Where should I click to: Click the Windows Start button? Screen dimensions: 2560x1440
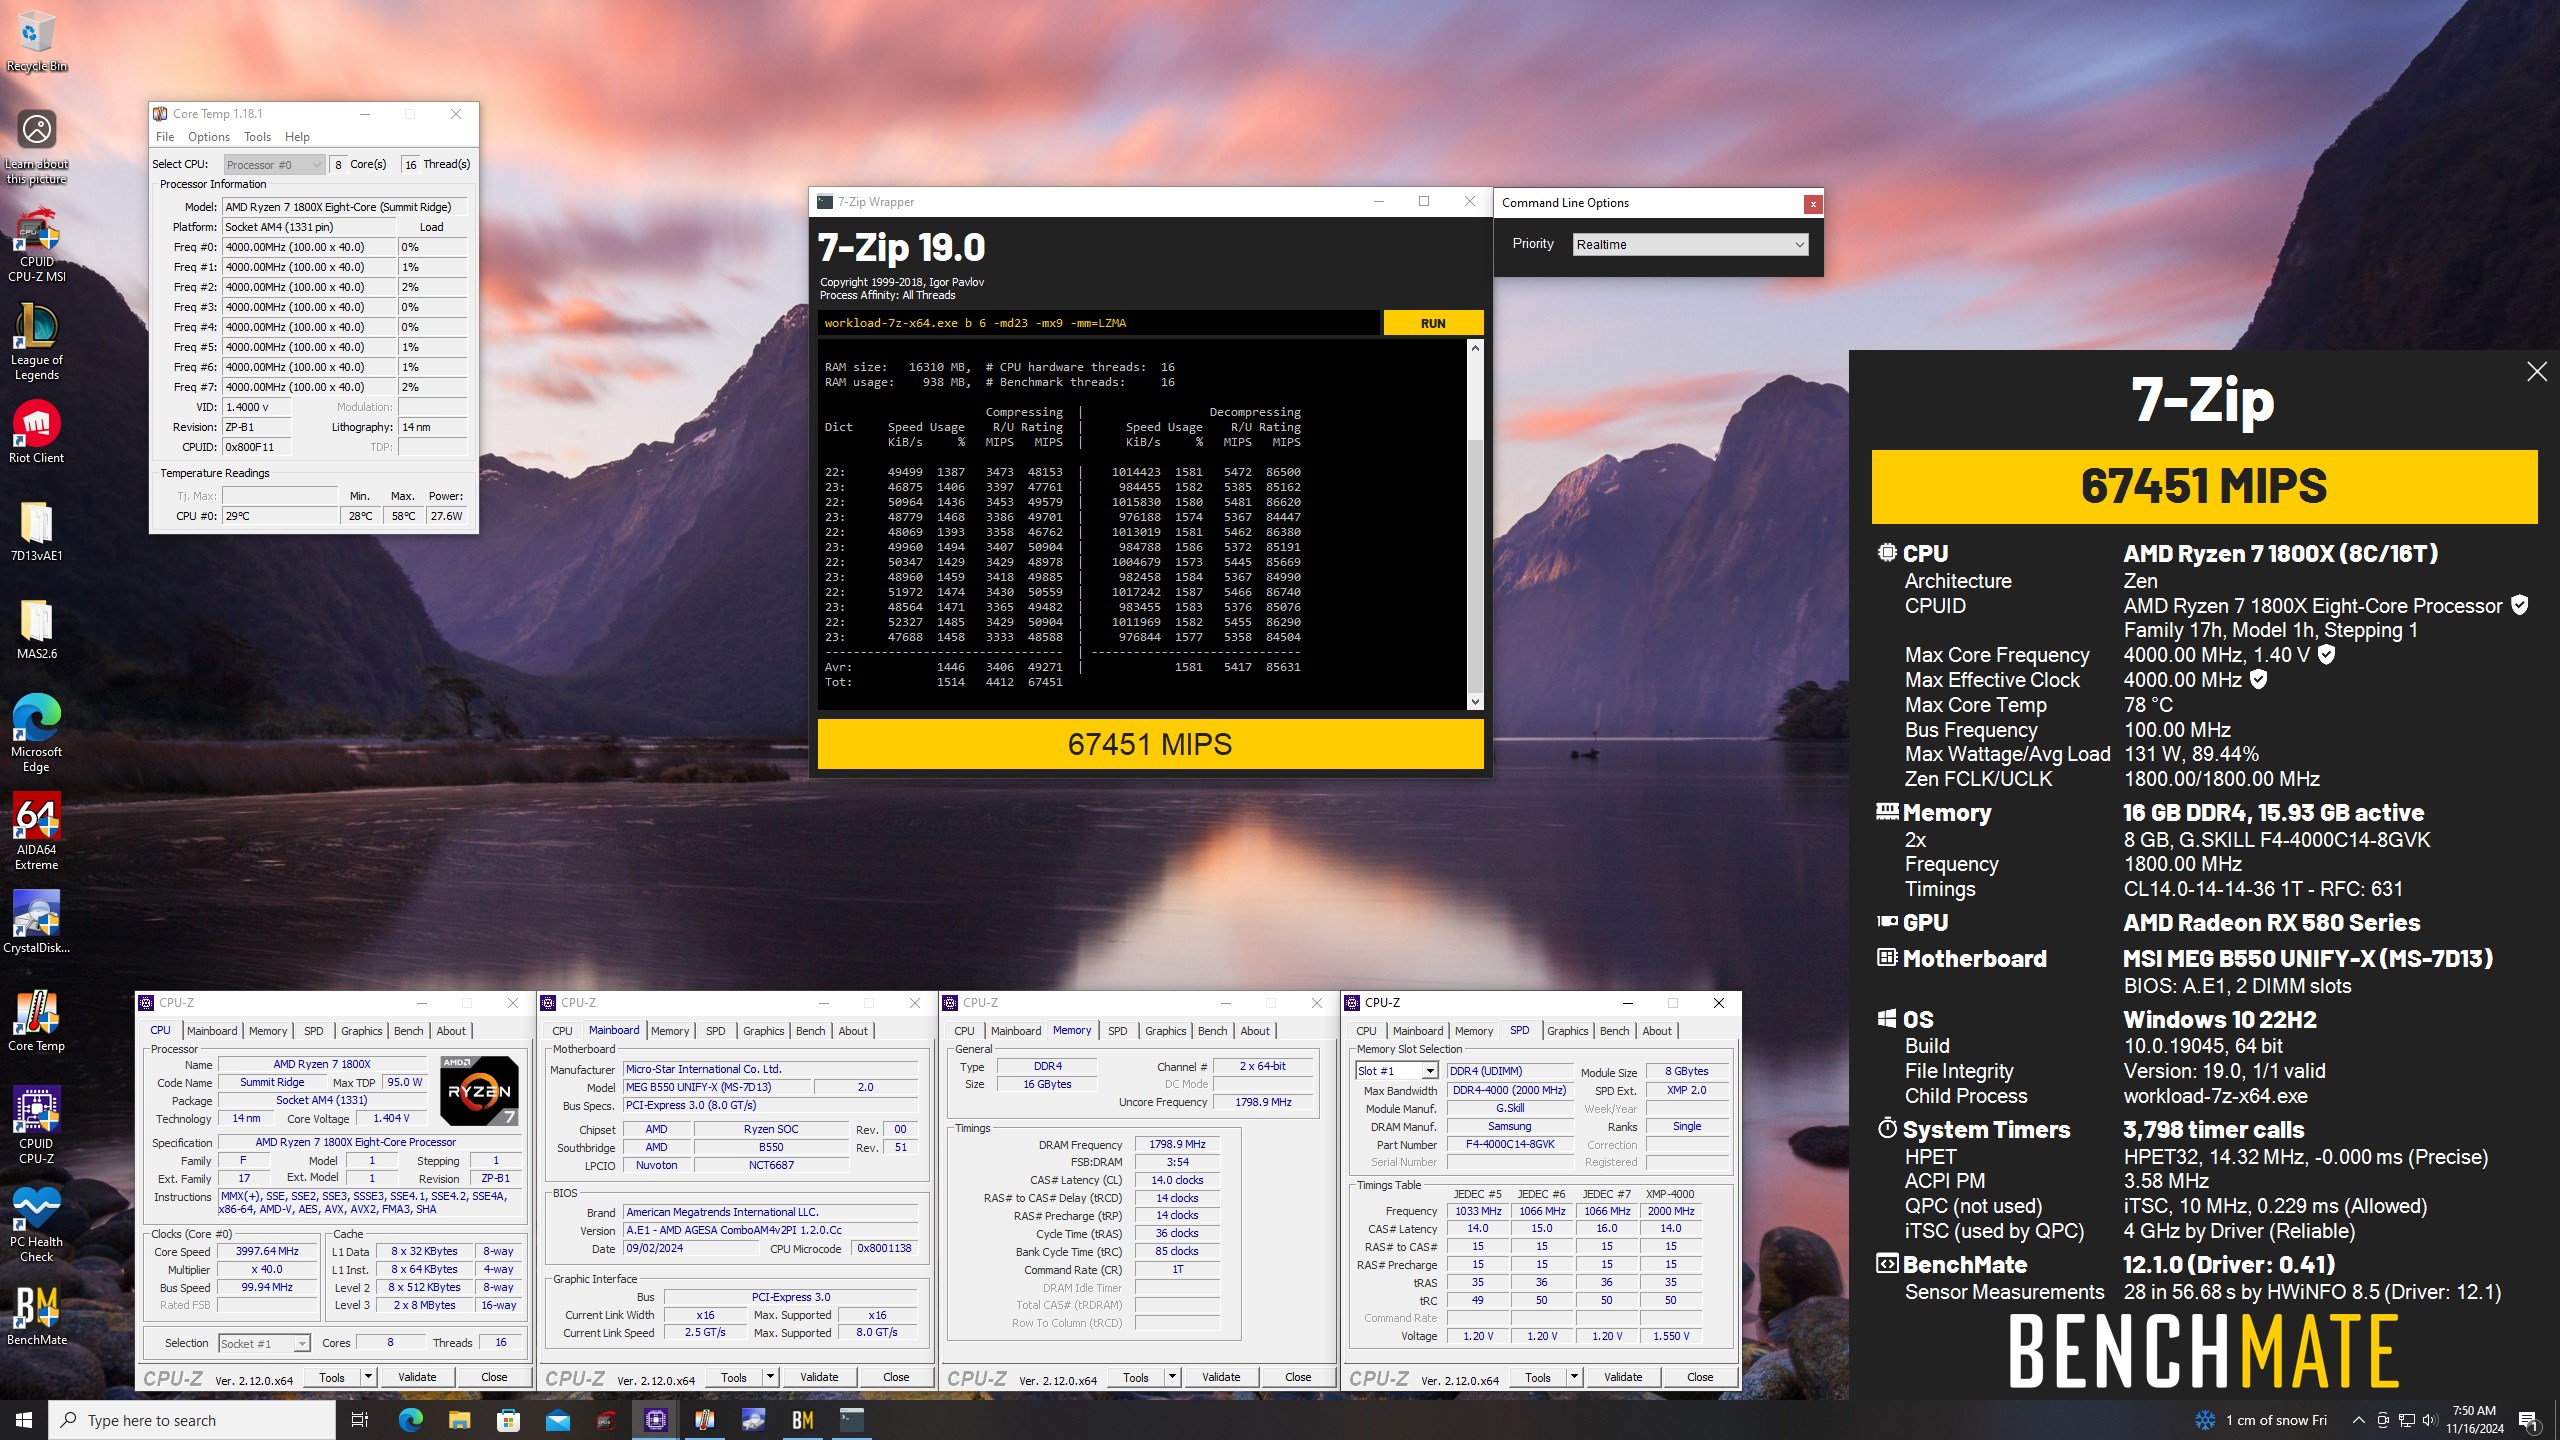(24, 1420)
